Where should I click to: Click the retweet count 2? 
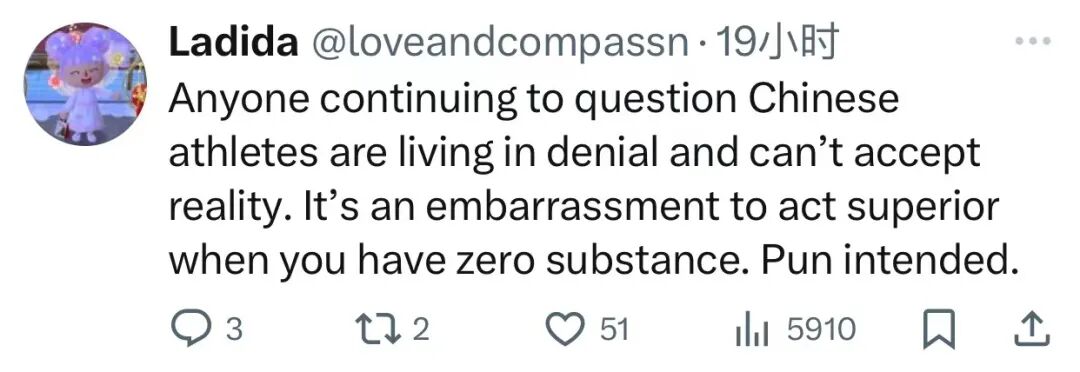[421, 330]
